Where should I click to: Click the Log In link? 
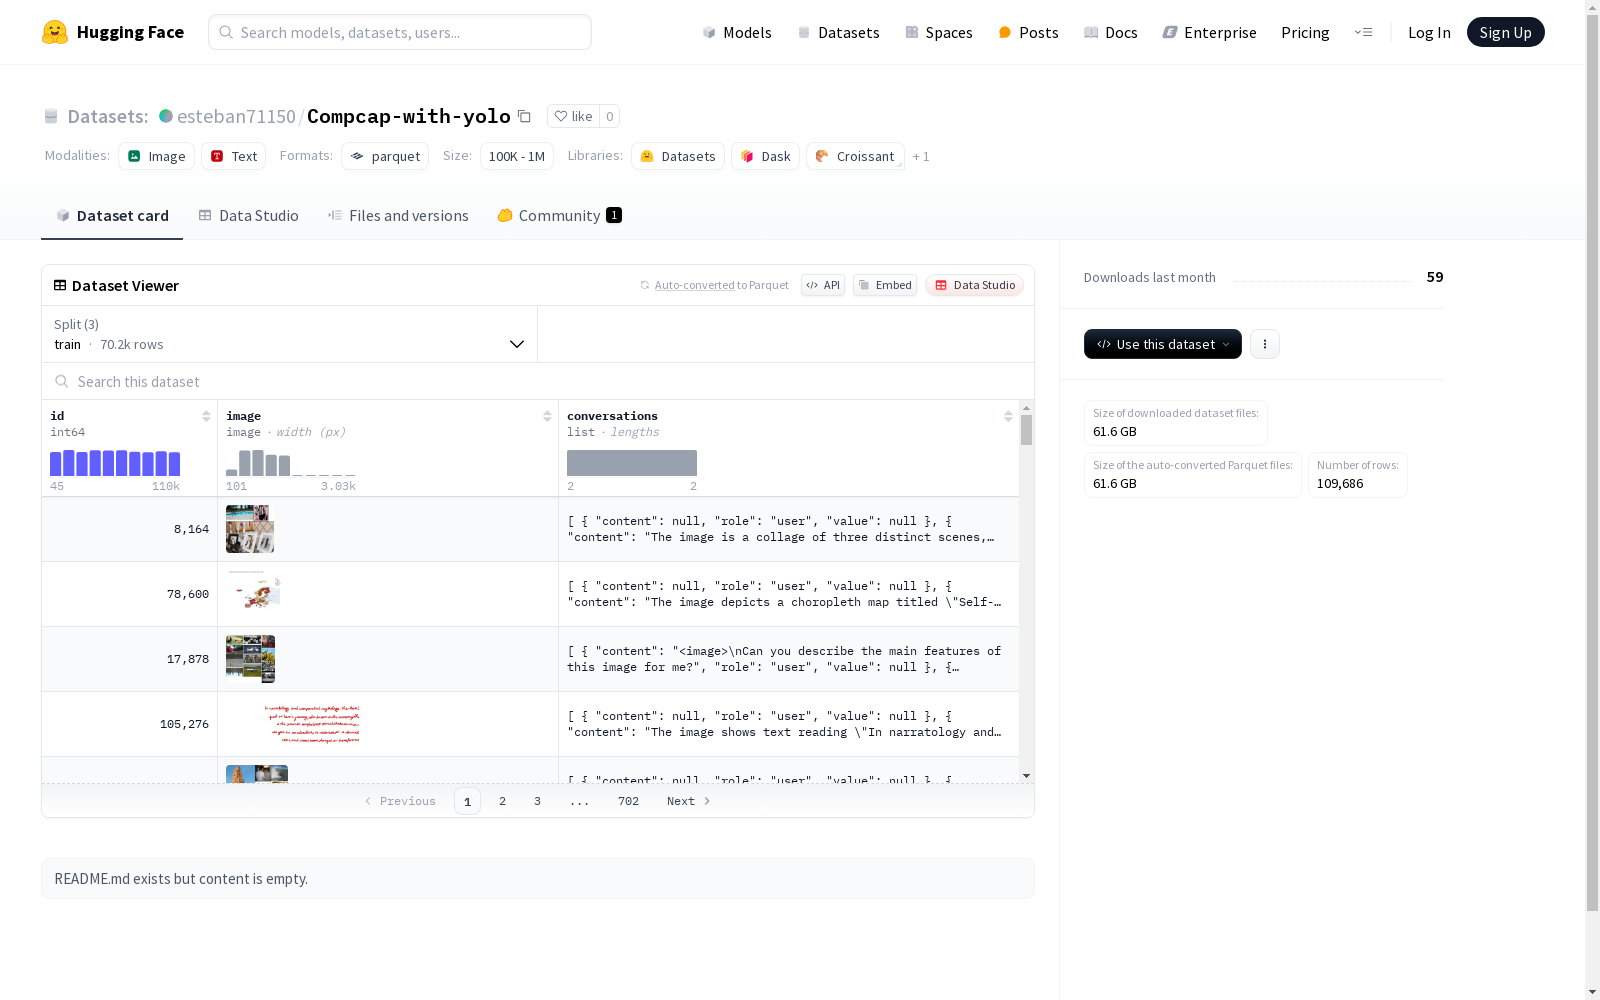[x=1429, y=32]
